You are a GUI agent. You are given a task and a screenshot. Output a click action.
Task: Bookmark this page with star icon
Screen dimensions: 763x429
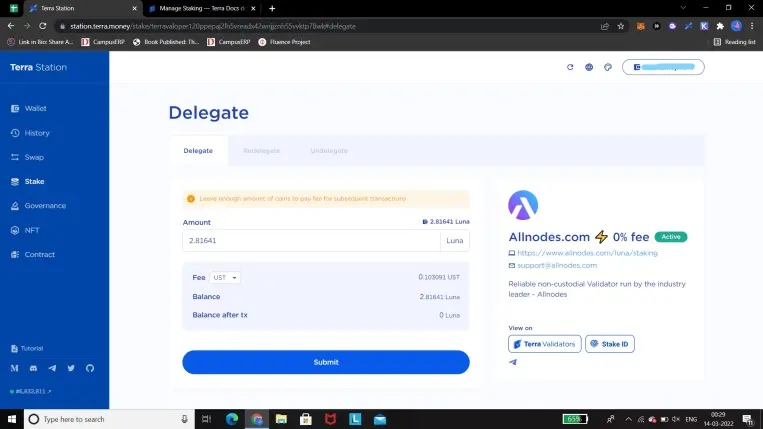point(620,26)
